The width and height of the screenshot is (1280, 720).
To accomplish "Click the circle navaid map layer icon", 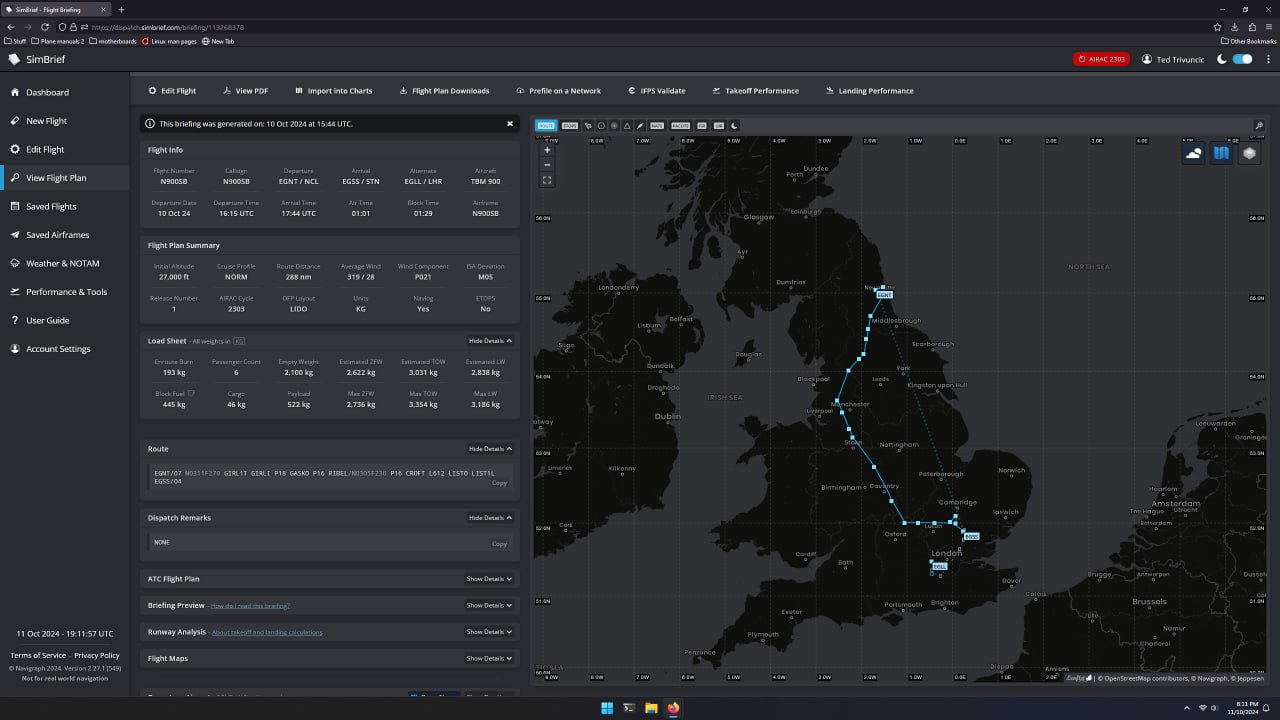I will click(601, 126).
